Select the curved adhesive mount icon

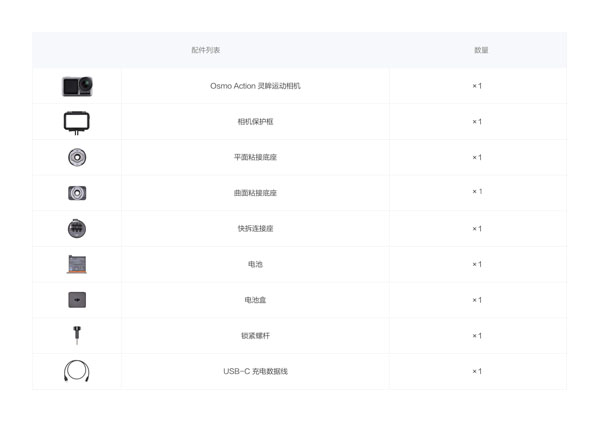pyautogui.click(x=77, y=193)
